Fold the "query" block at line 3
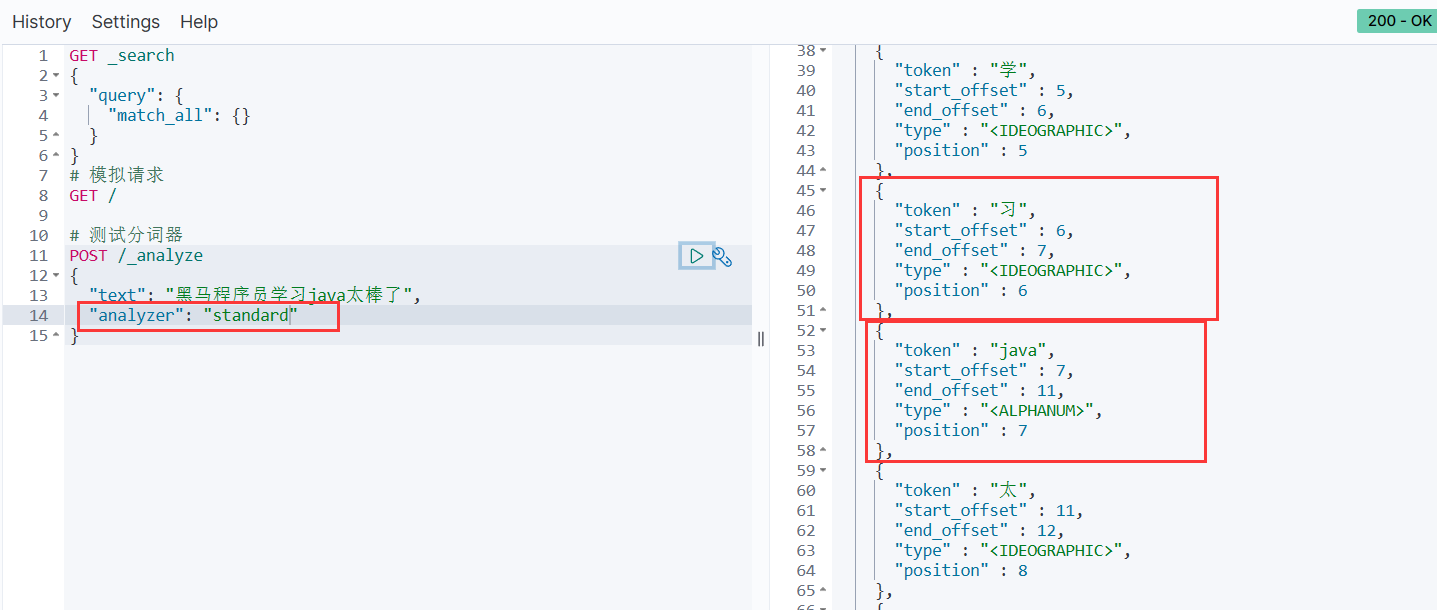The image size is (1437, 610). (x=56, y=96)
